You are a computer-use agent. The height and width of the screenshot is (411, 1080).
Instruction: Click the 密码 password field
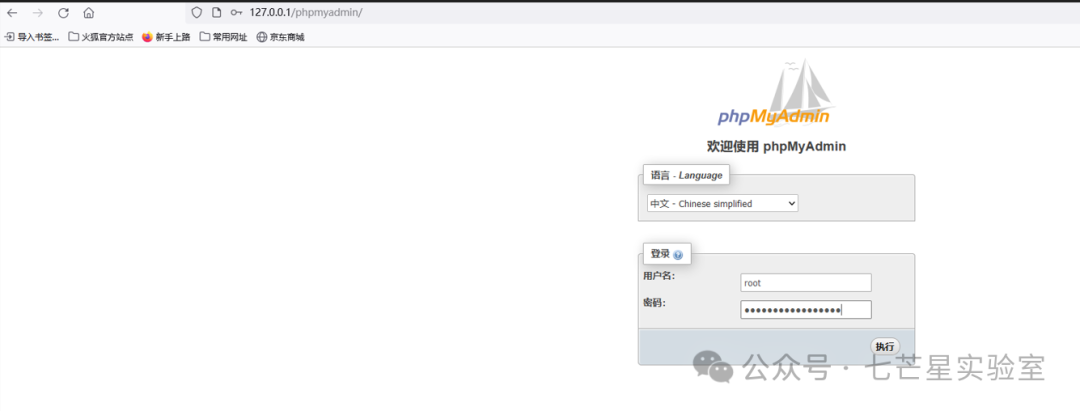click(806, 310)
